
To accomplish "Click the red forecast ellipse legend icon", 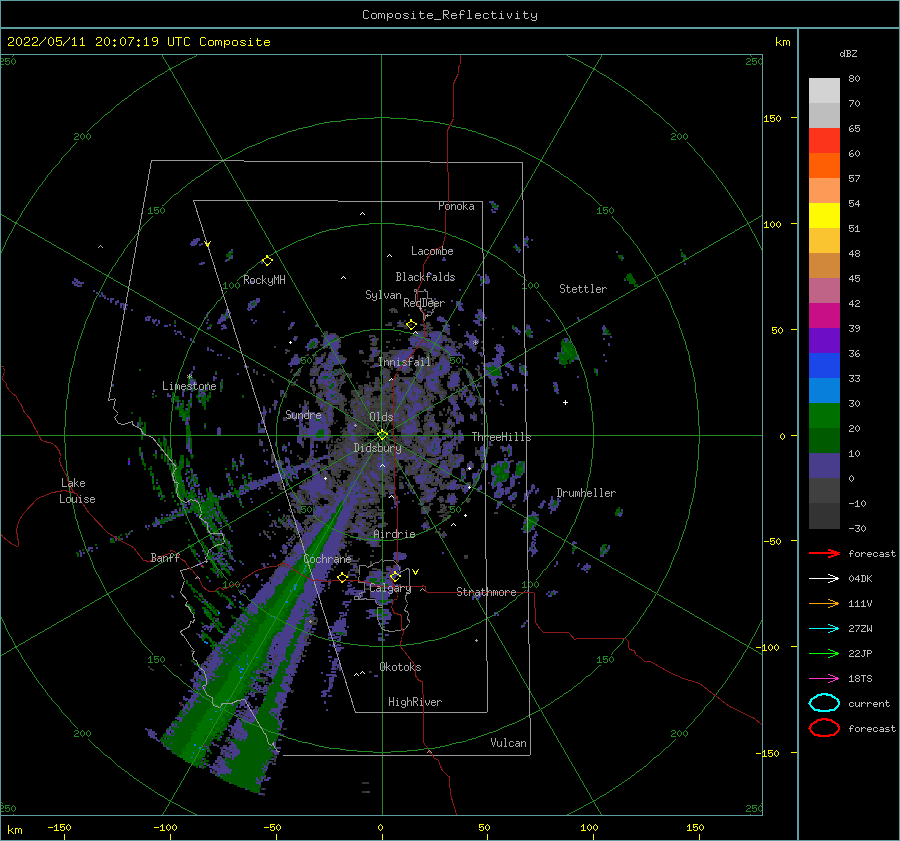I will pos(824,728).
